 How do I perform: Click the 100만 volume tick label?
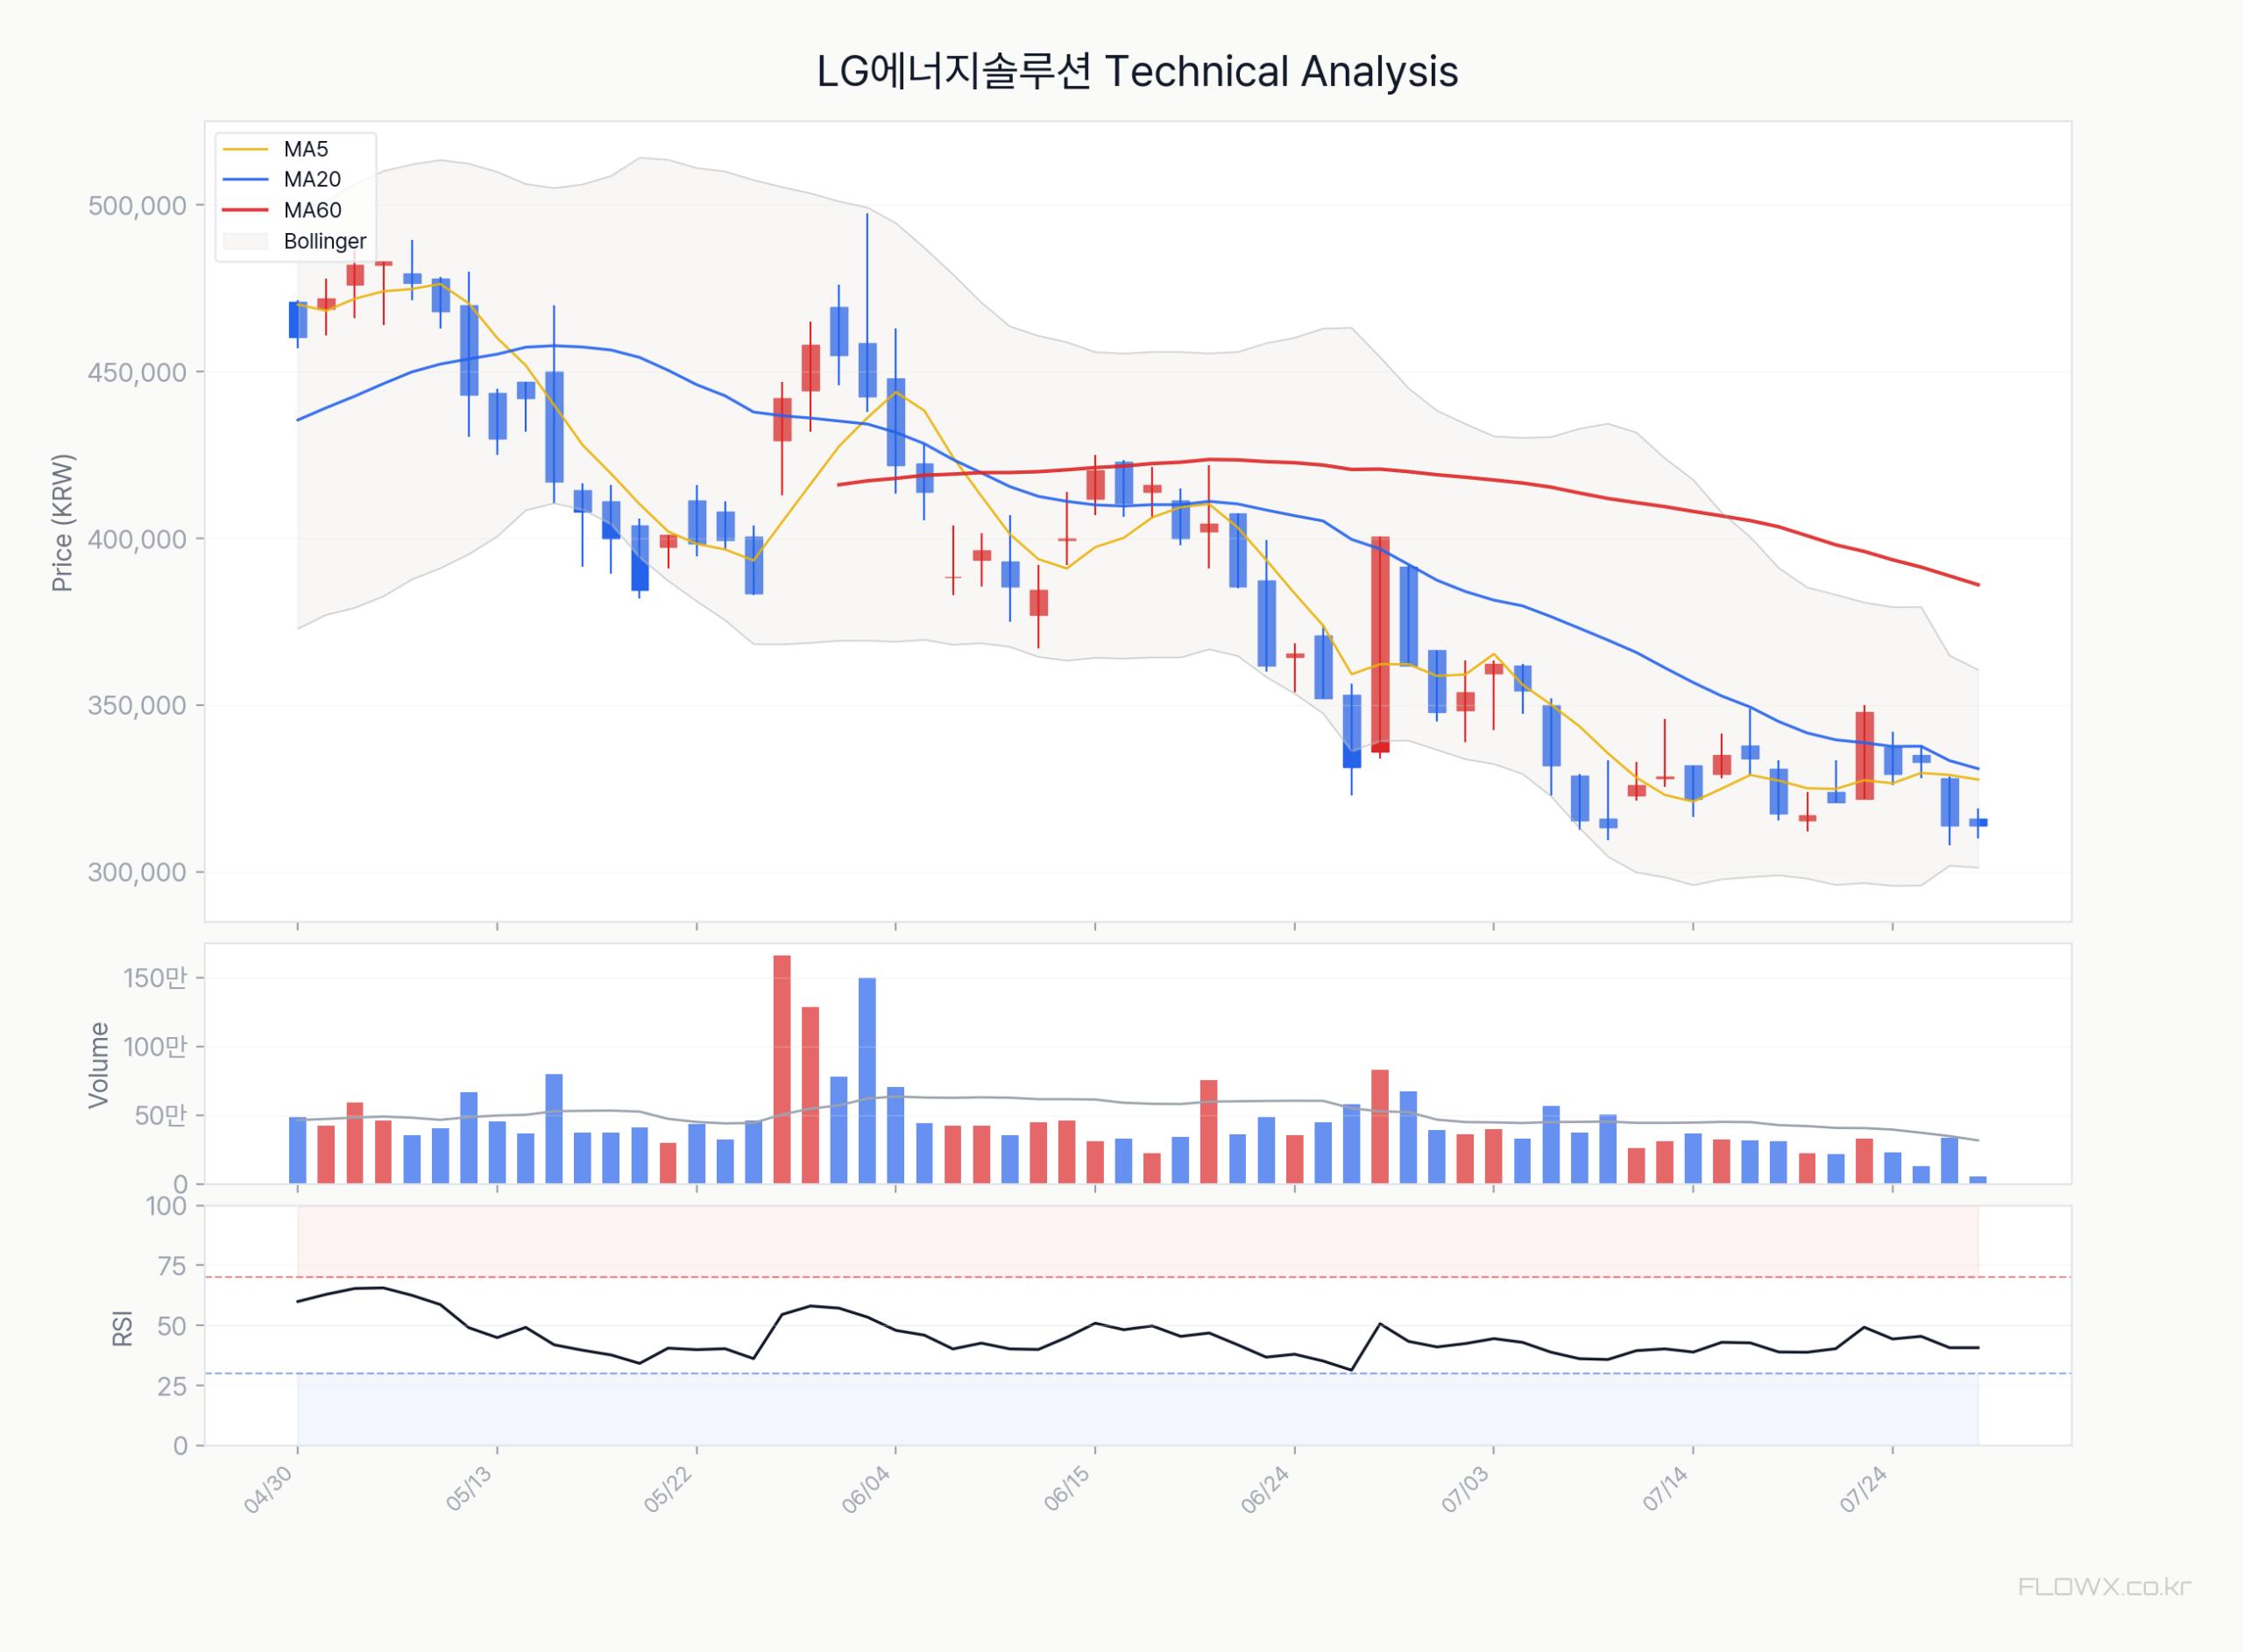155,1047
